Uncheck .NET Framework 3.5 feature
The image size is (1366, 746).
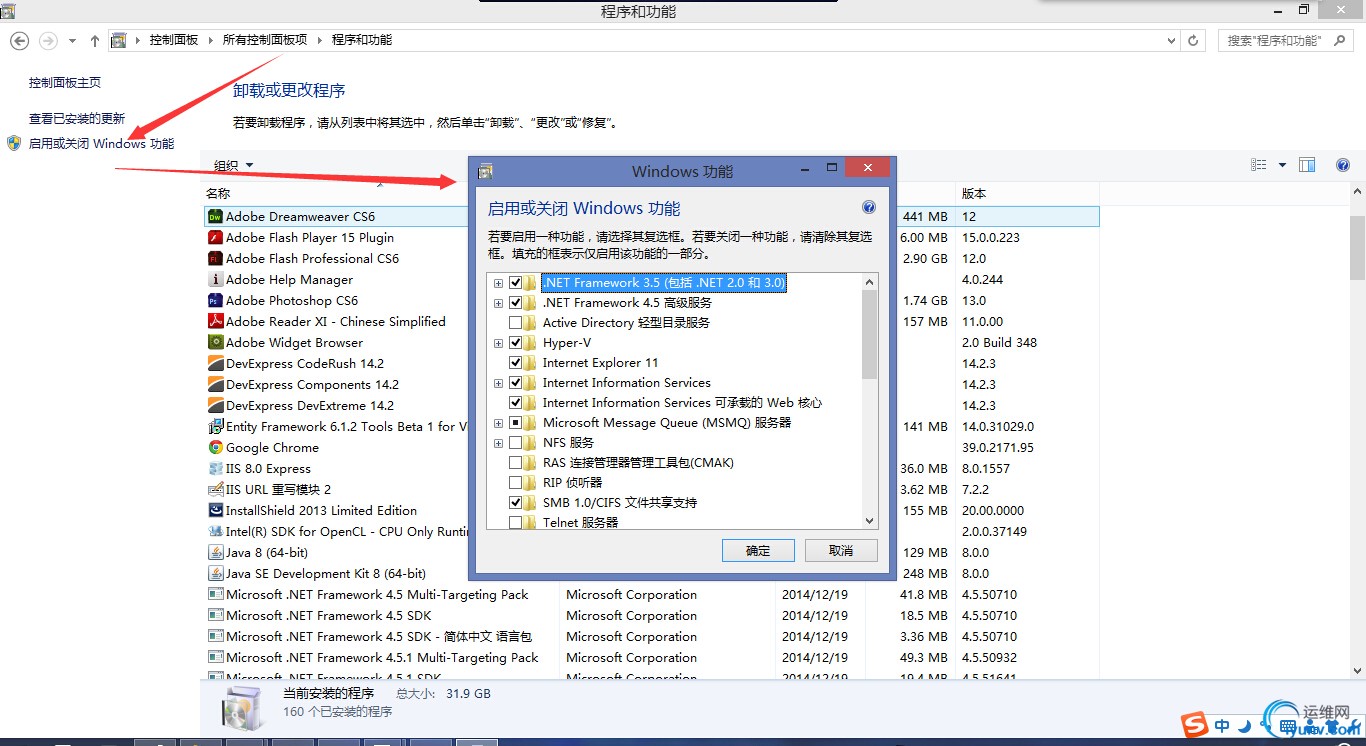pos(516,283)
